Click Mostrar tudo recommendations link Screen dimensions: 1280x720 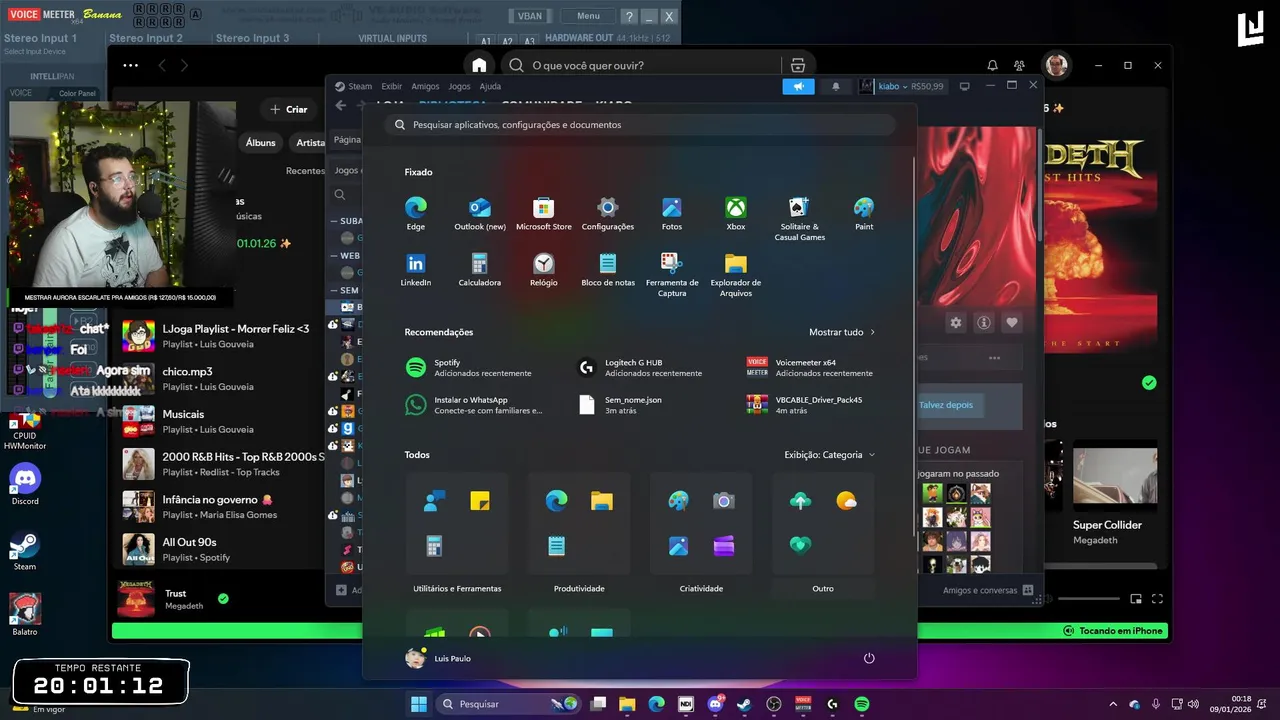coord(842,332)
